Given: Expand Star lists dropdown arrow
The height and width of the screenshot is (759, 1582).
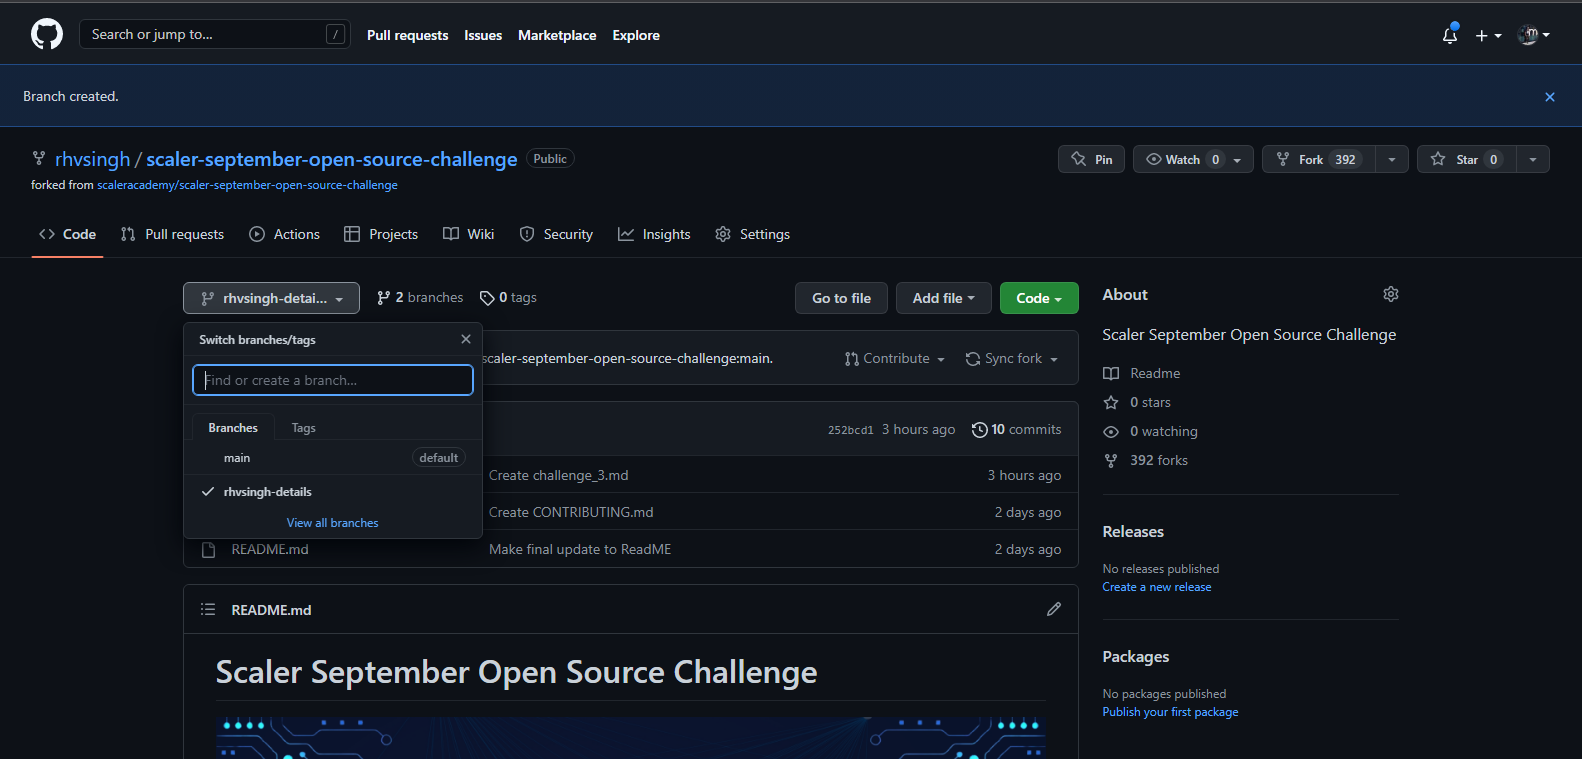Looking at the screenshot, I should click(1533, 159).
